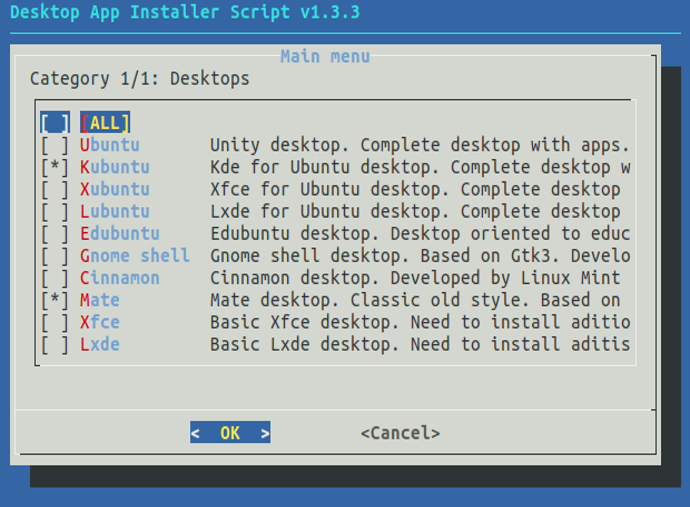Highlight the Cinnamon entry name
The width and height of the screenshot is (690, 507).
pyautogui.click(x=120, y=278)
